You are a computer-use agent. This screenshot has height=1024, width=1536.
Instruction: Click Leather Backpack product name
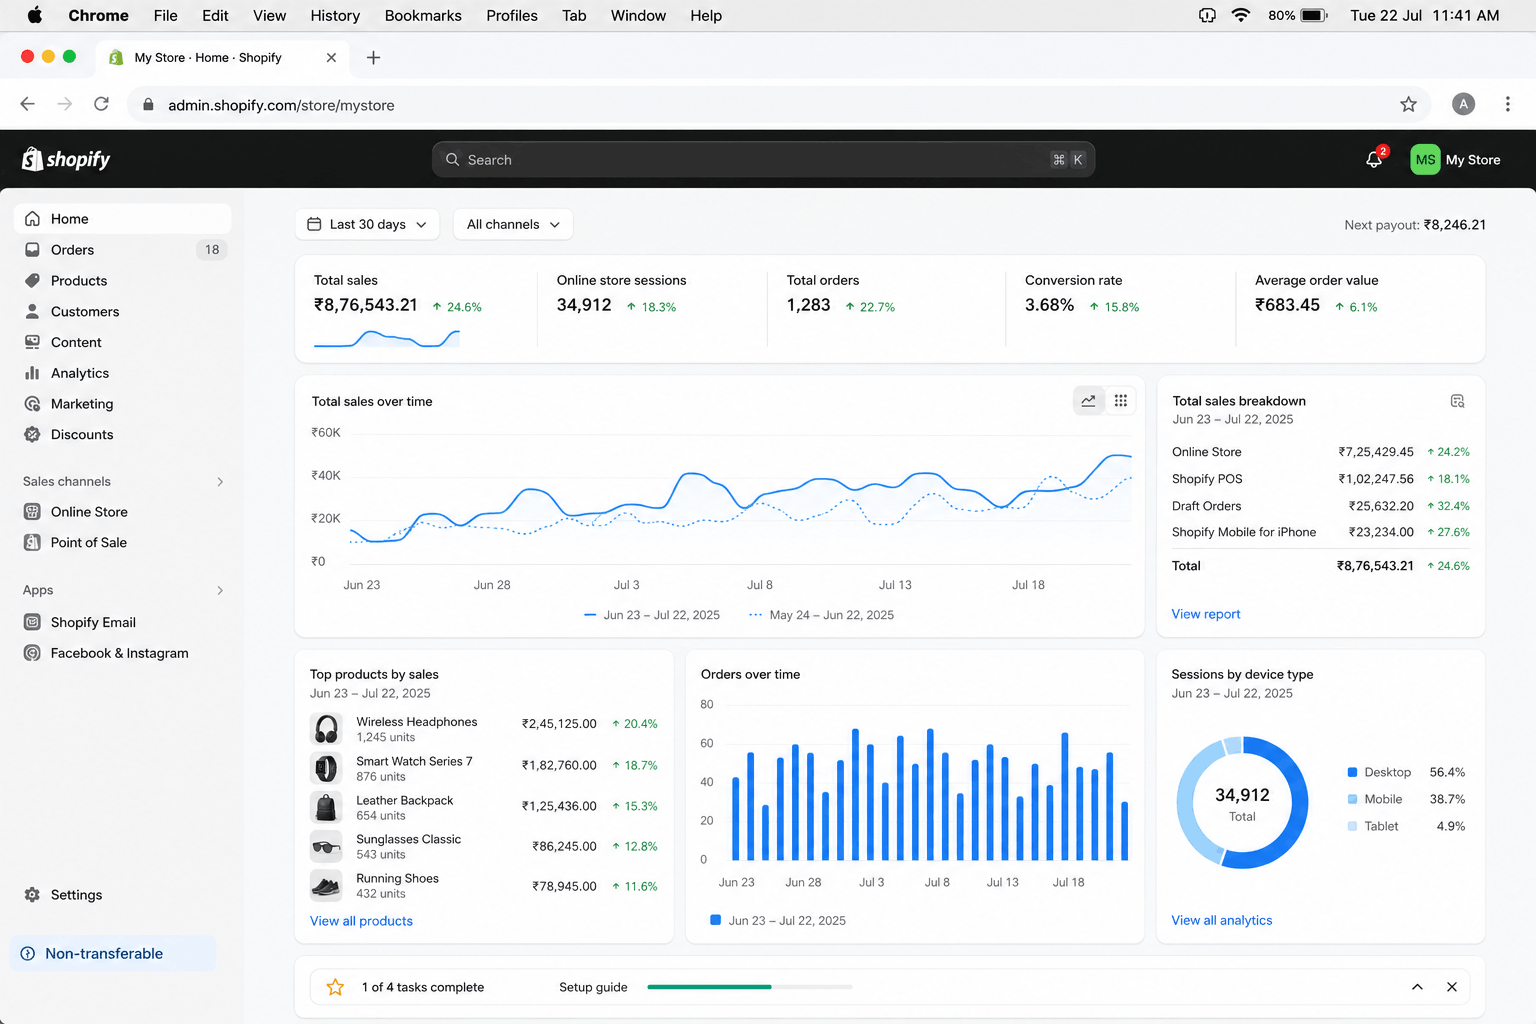pyautogui.click(x=405, y=800)
